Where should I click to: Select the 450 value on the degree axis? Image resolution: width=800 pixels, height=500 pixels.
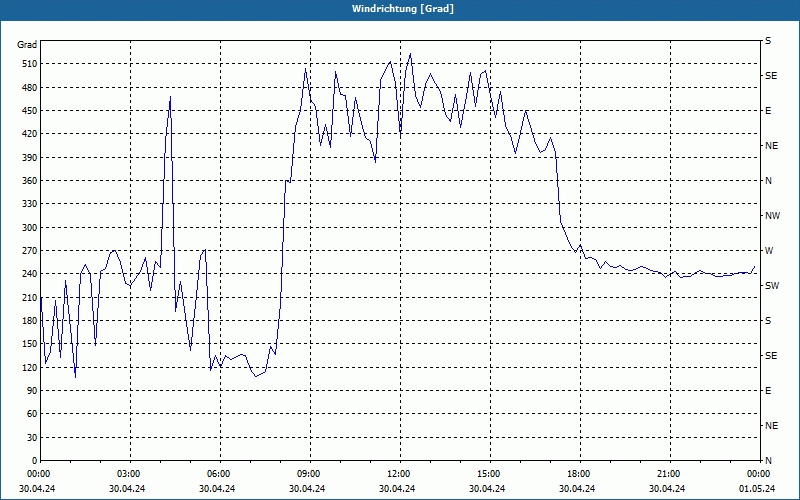tap(29, 111)
